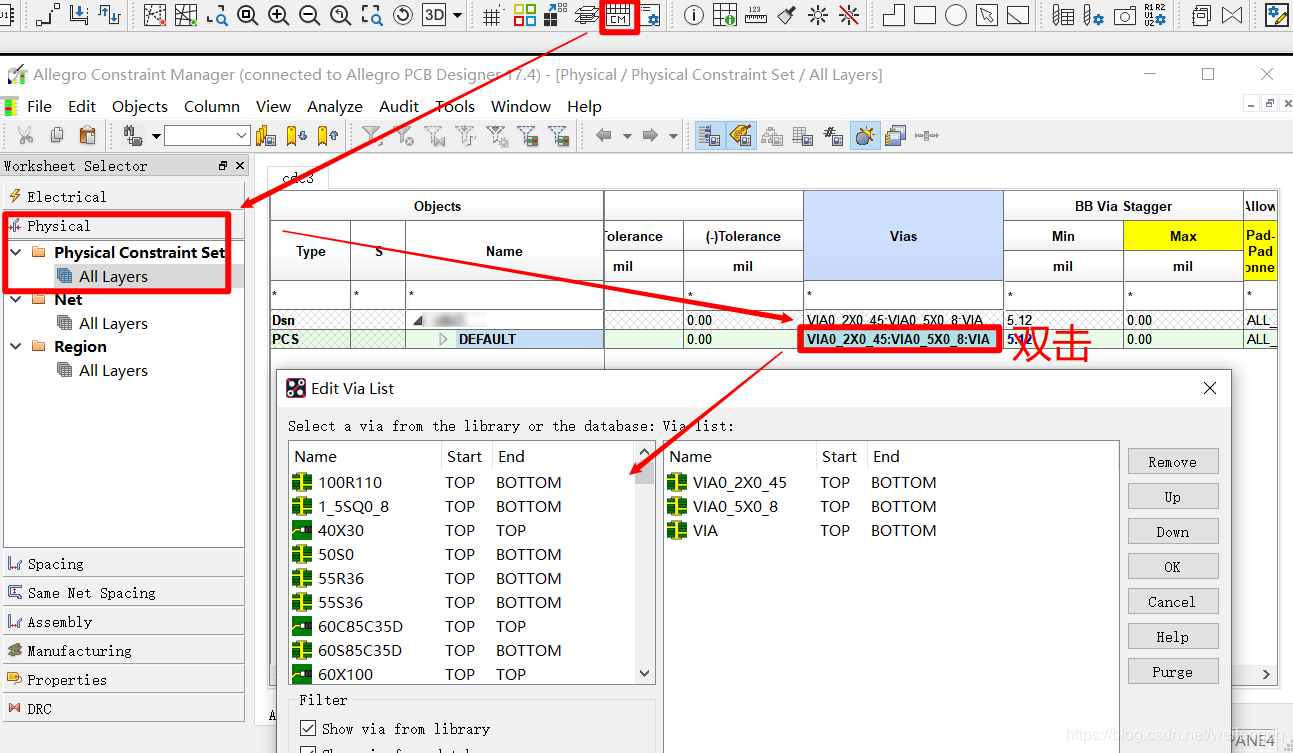This screenshot has width=1293, height=753.
Task: Click the Purge button
Action: coord(1173,672)
